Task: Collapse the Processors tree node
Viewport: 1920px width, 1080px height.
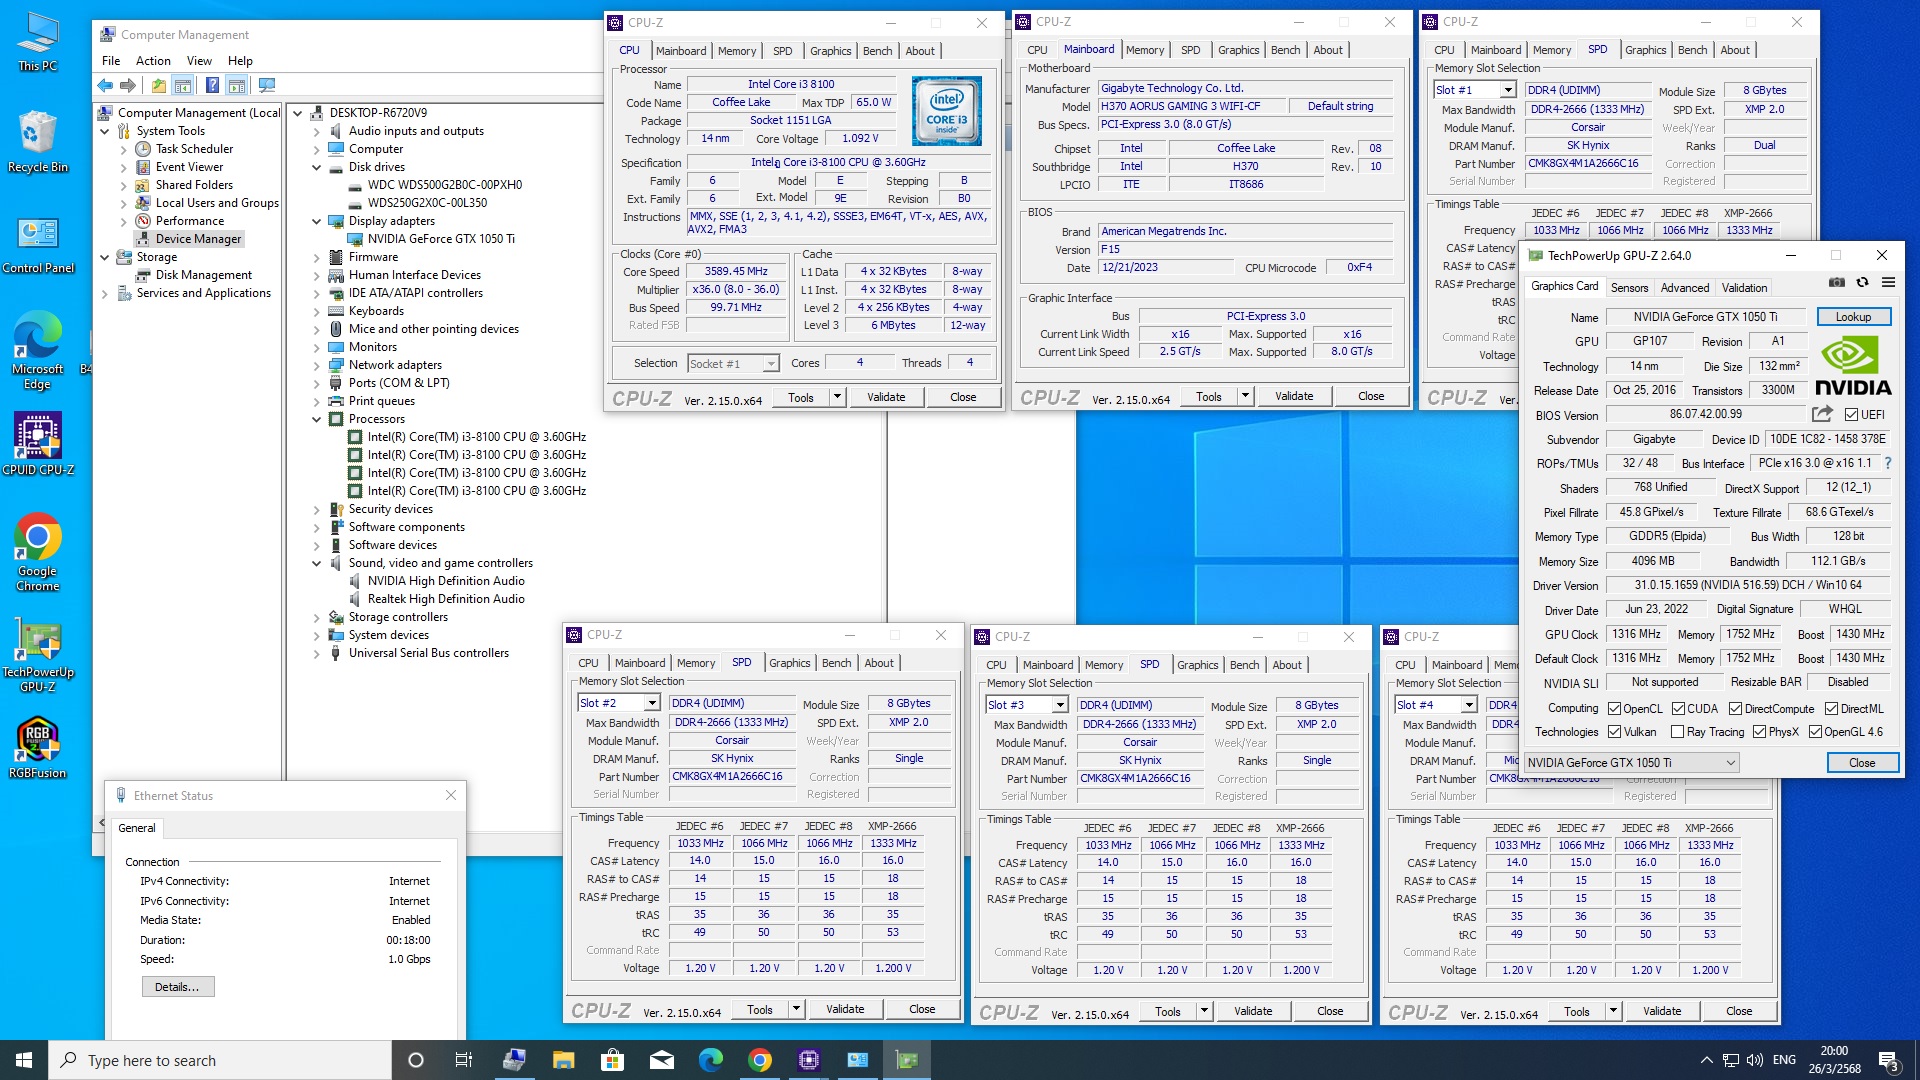Action: 317,420
